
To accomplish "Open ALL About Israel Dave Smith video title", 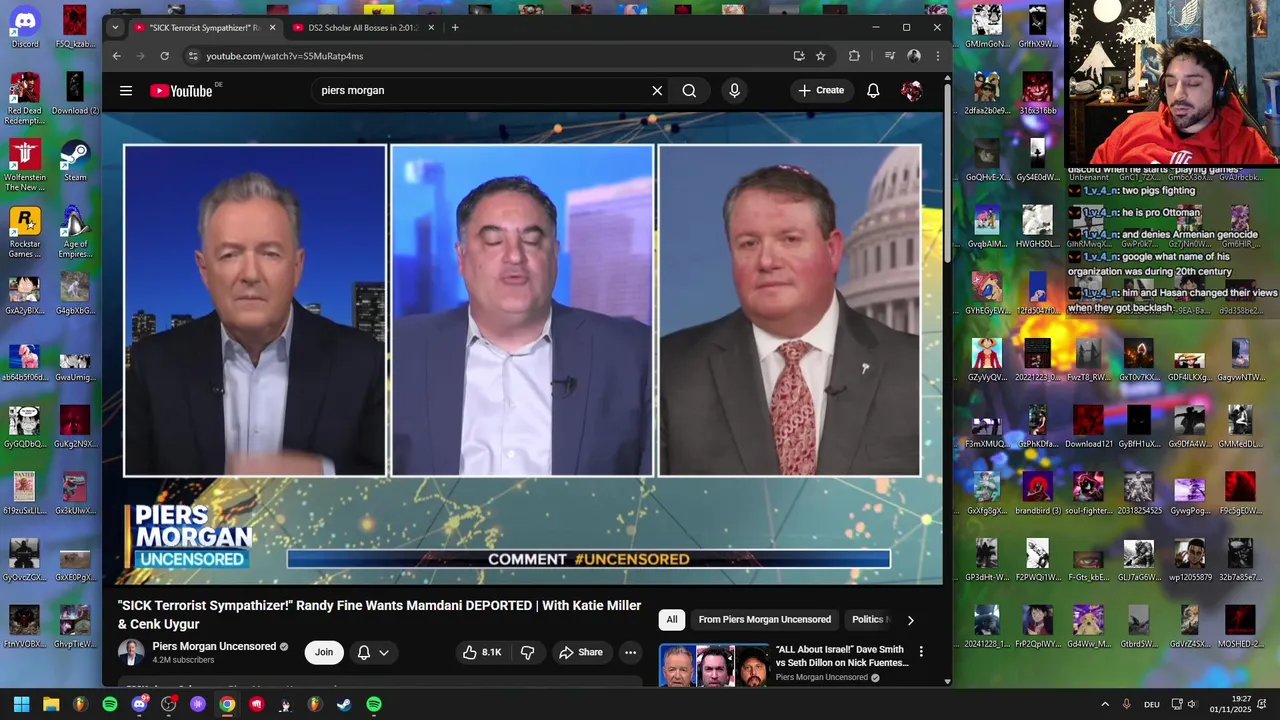I will point(841,656).
